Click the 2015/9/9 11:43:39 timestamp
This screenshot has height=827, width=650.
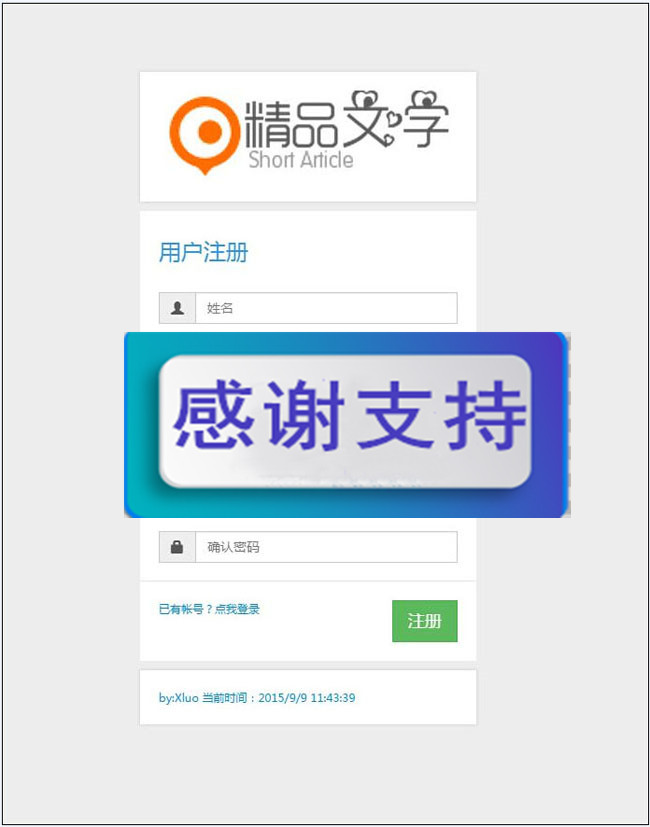(x=307, y=698)
